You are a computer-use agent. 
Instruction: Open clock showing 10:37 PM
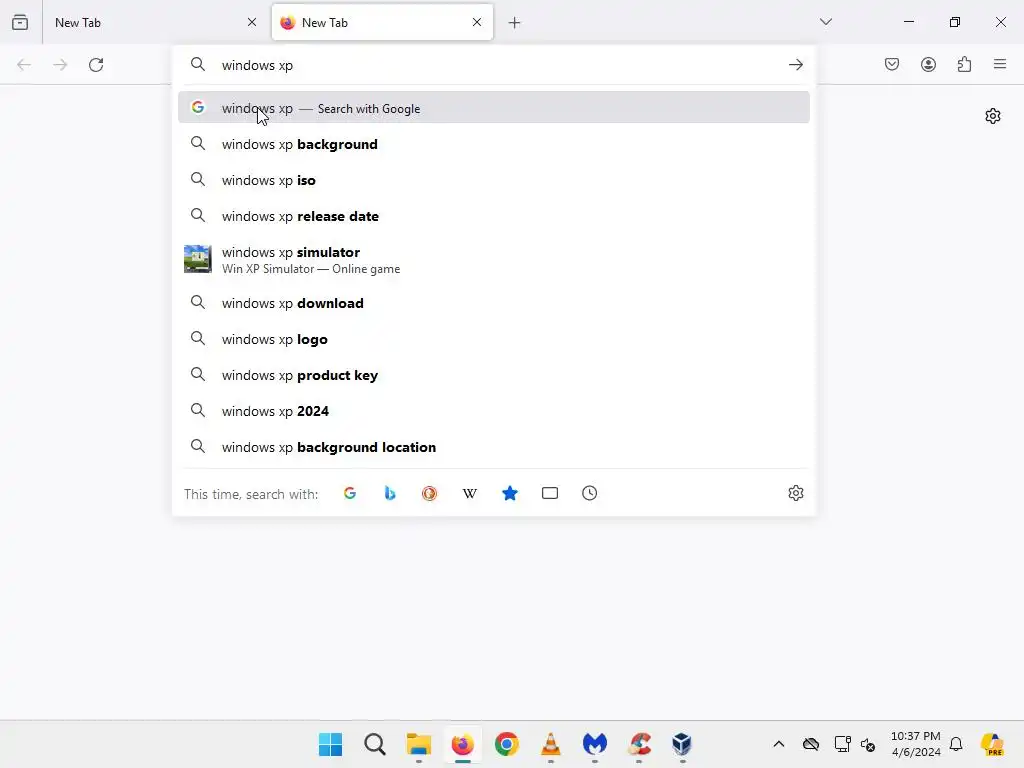pyautogui.click(x=916, y=744)
